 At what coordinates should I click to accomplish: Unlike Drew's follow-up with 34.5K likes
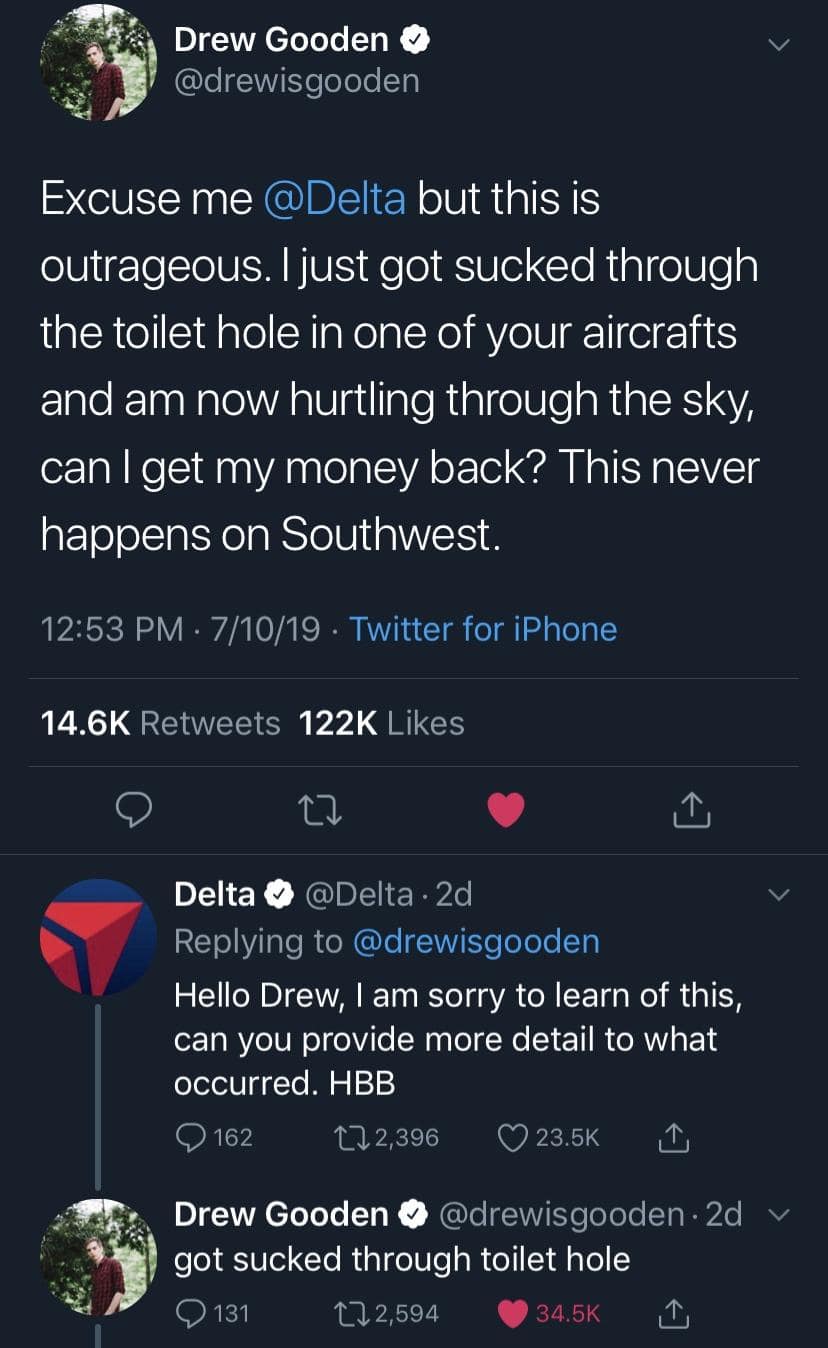[x=511, y=1313]
